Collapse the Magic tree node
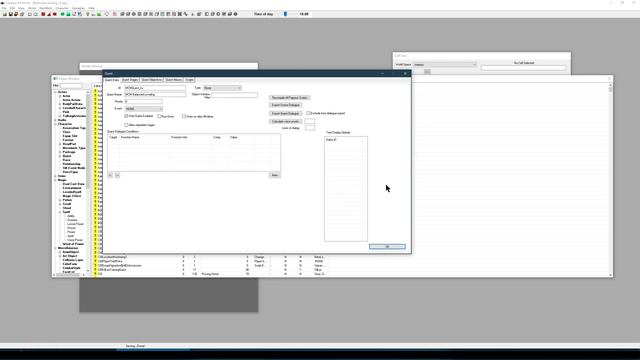This screenshot has height=360, width=640. pyautogui.click(x=56, y=180)
